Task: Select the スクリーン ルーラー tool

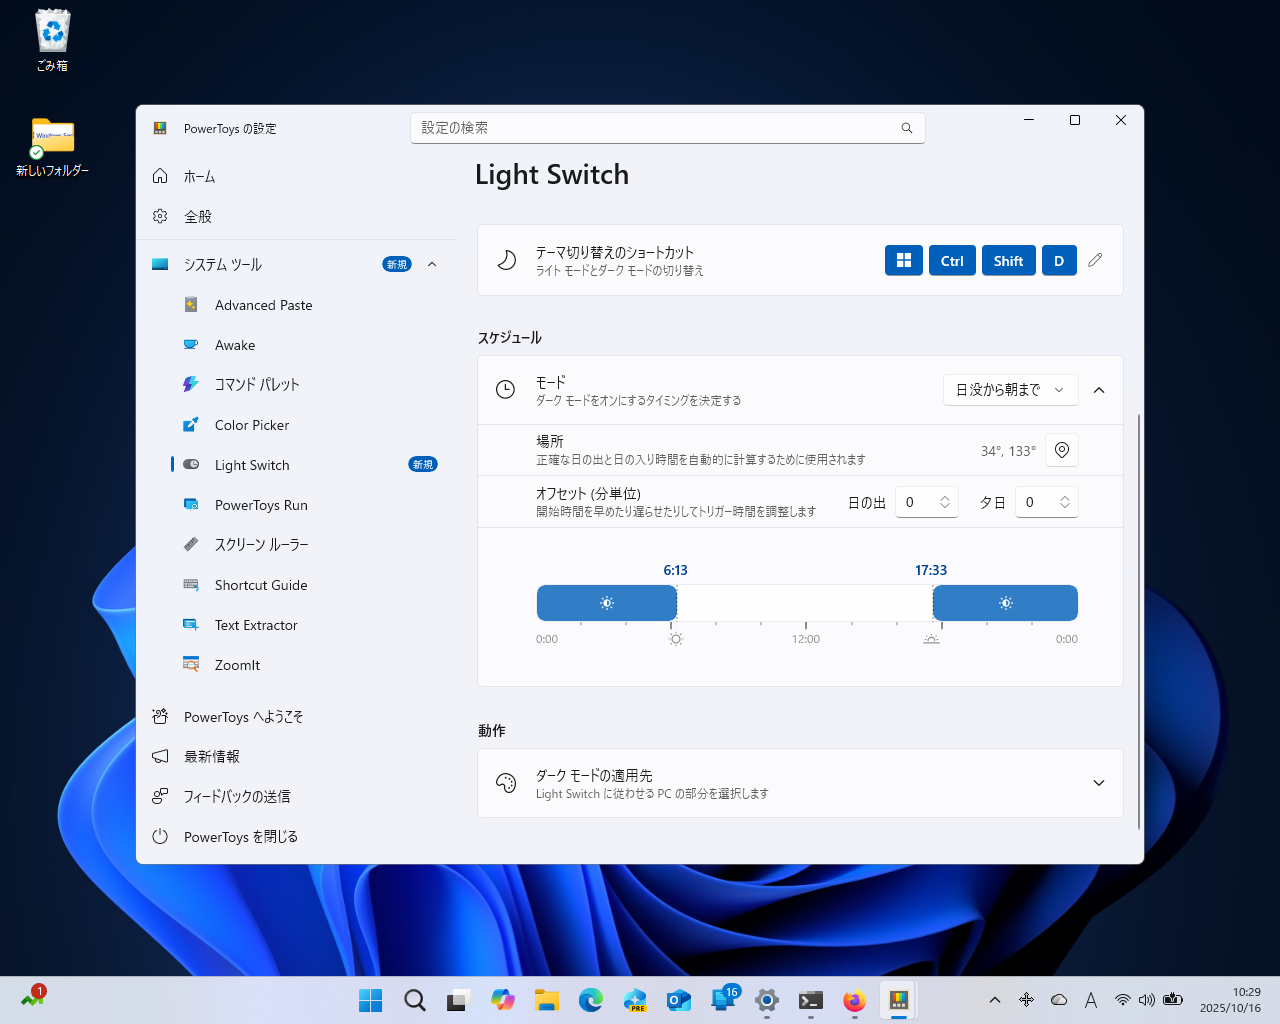Action: click(x=261, y=544)
